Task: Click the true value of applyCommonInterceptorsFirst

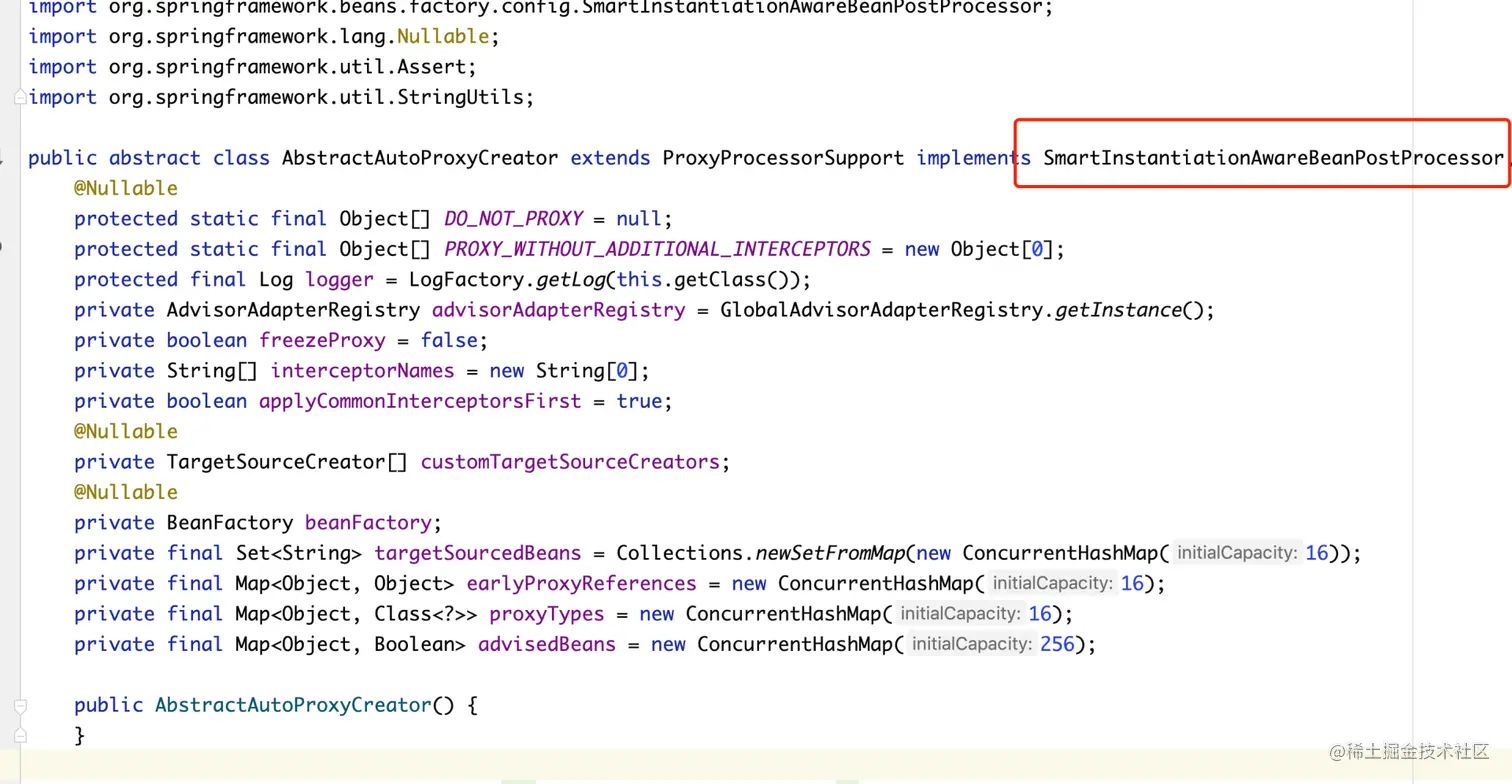Action: pyautogui.click(x=639, y=401)
